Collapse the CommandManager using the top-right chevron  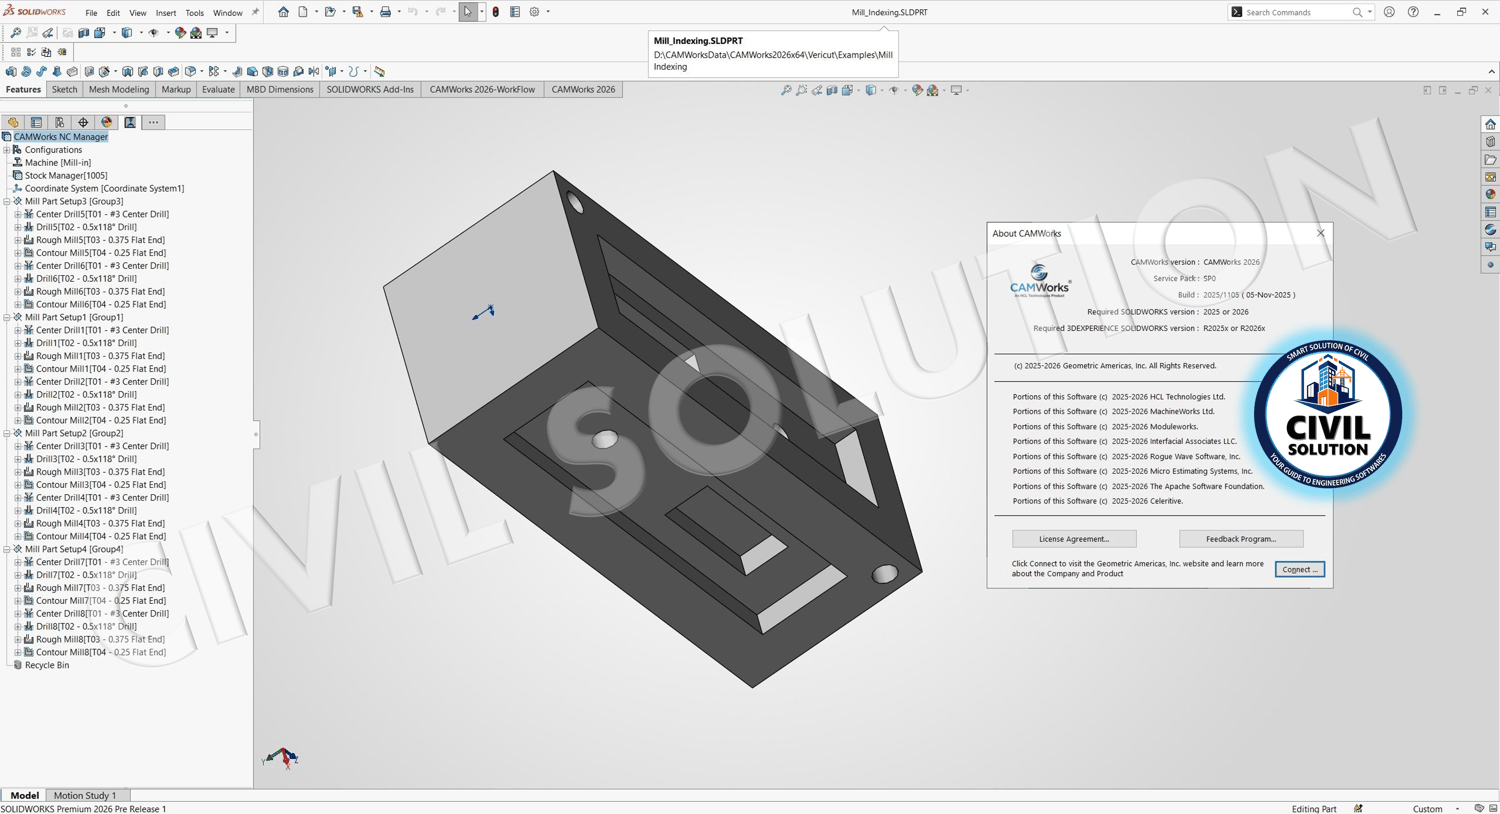point(1491,72)
